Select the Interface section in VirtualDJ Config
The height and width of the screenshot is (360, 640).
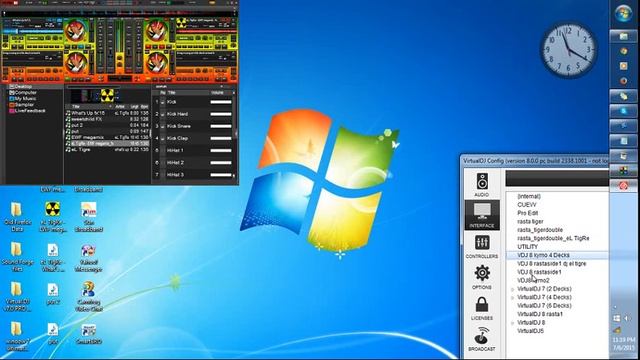pos(482,215)
